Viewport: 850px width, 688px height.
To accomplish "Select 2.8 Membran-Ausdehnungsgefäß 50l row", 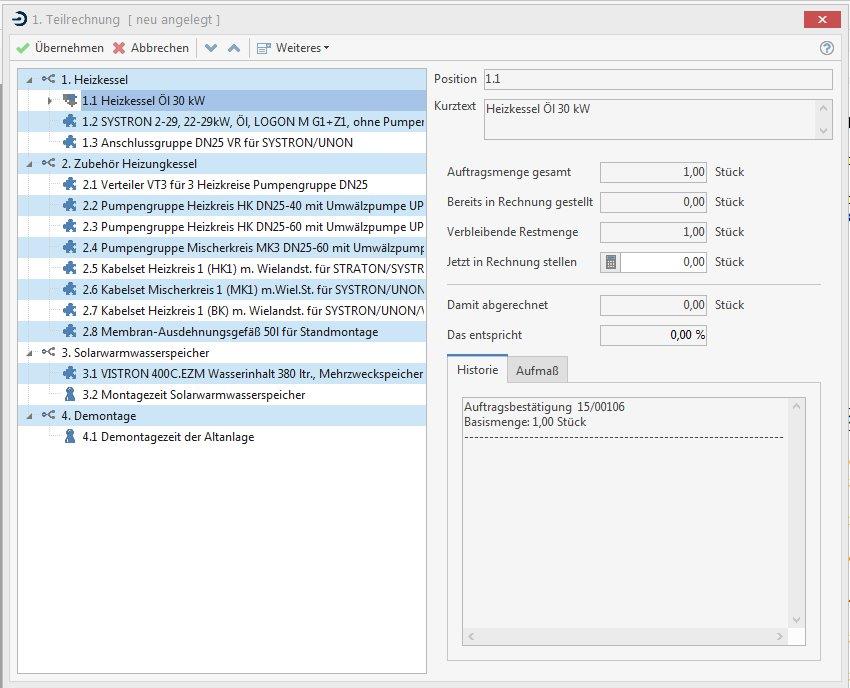I will coord(222,331).
